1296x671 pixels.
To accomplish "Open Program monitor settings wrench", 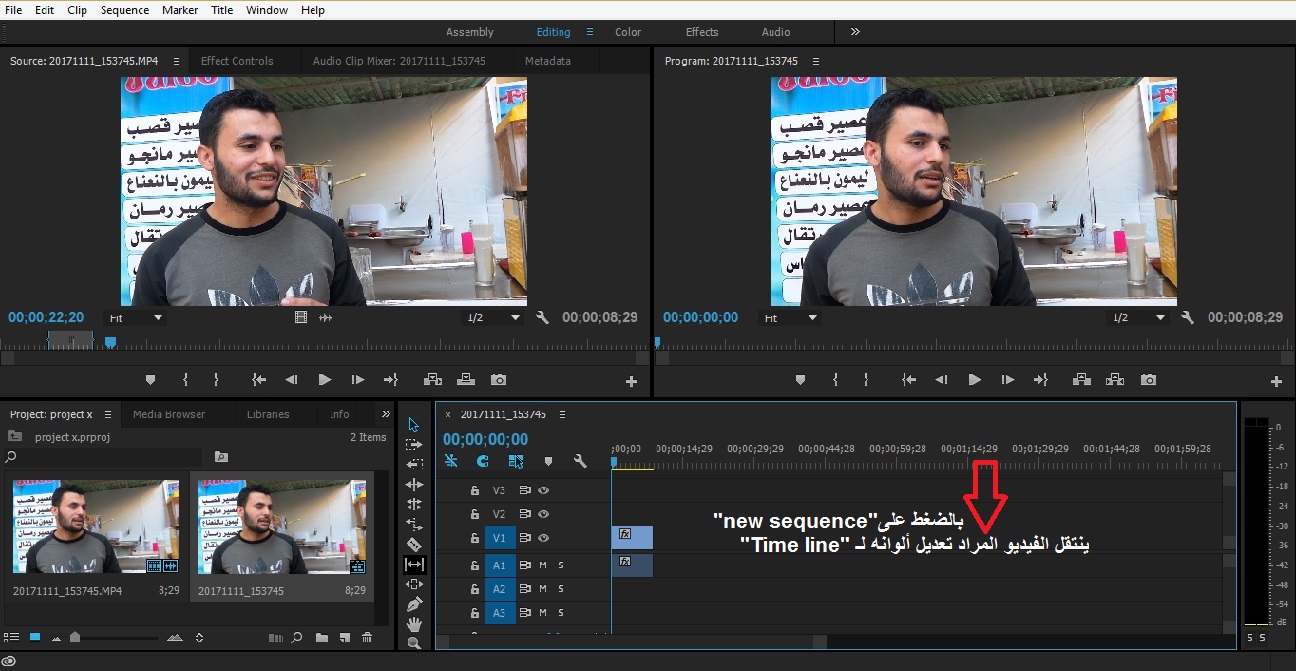I will pyautogui.click(x=1188, y=317).
